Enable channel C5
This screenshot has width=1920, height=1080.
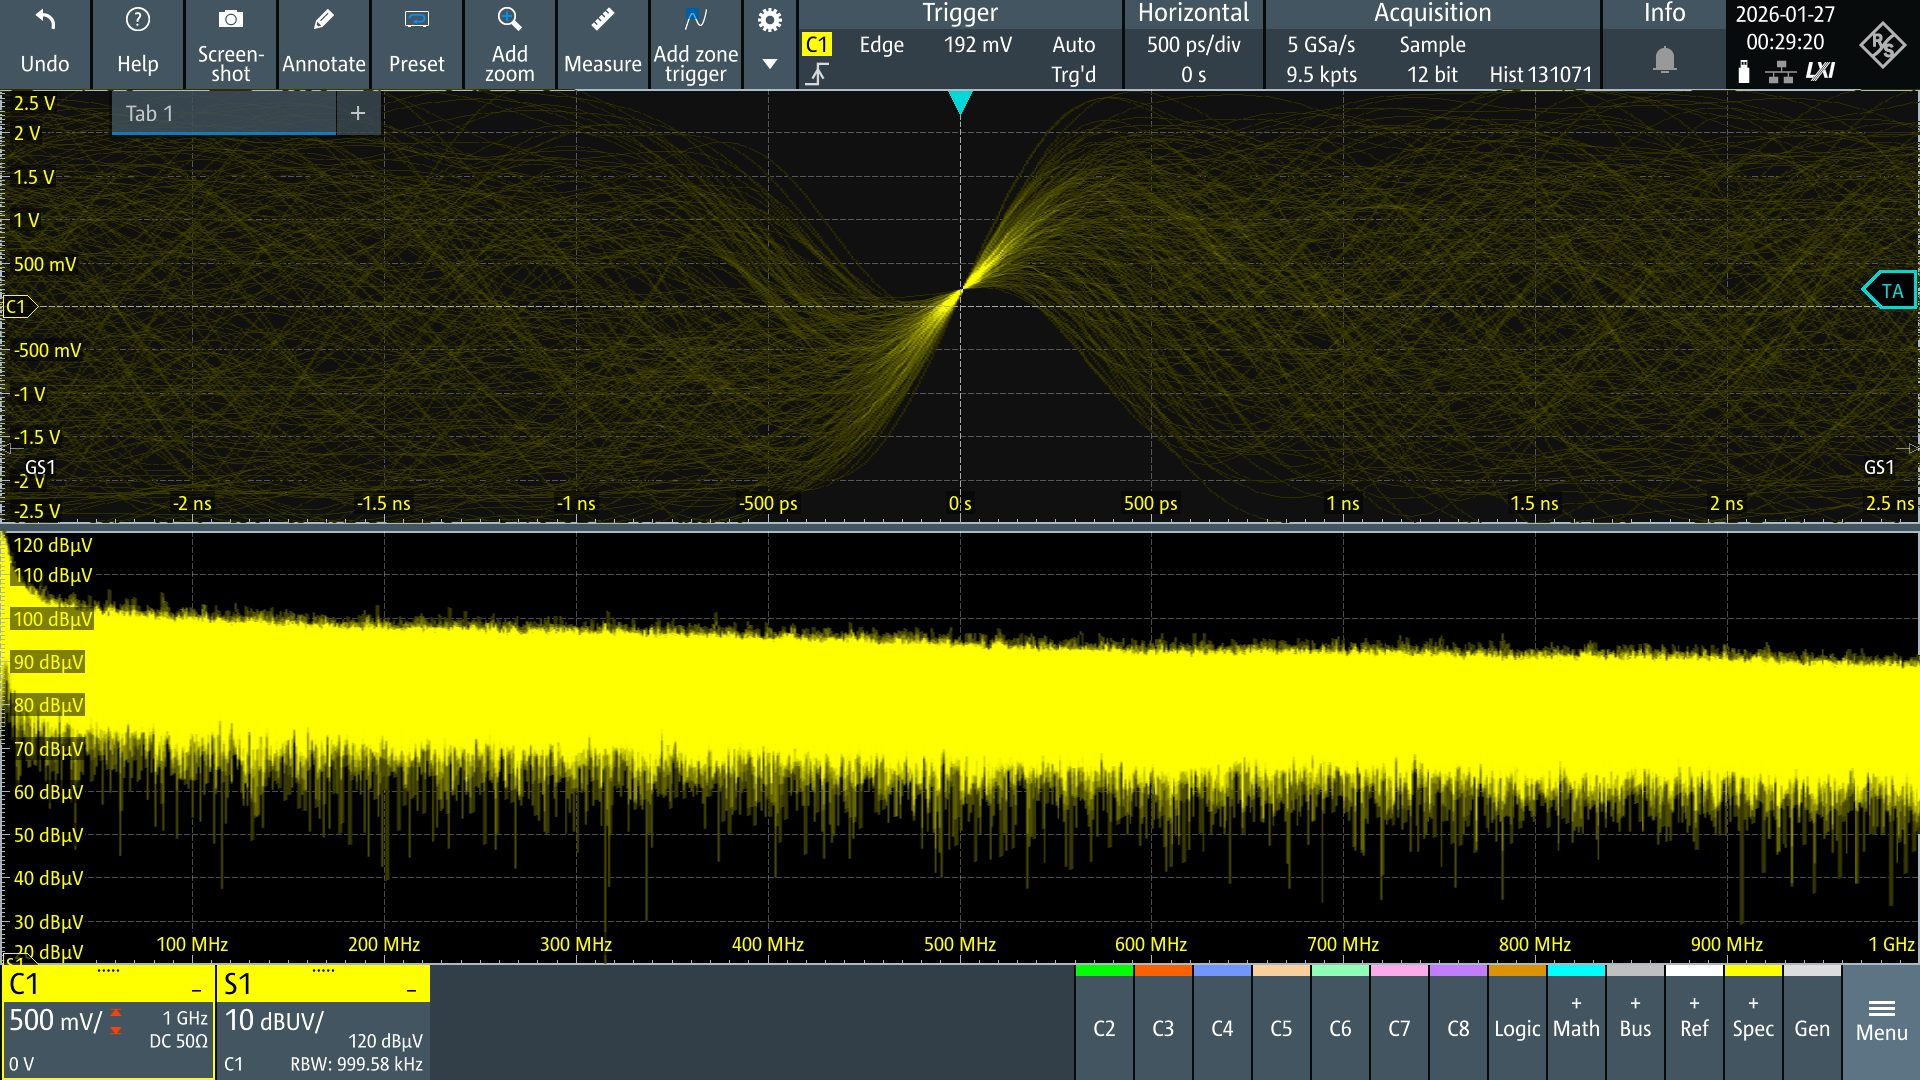1281,1028
